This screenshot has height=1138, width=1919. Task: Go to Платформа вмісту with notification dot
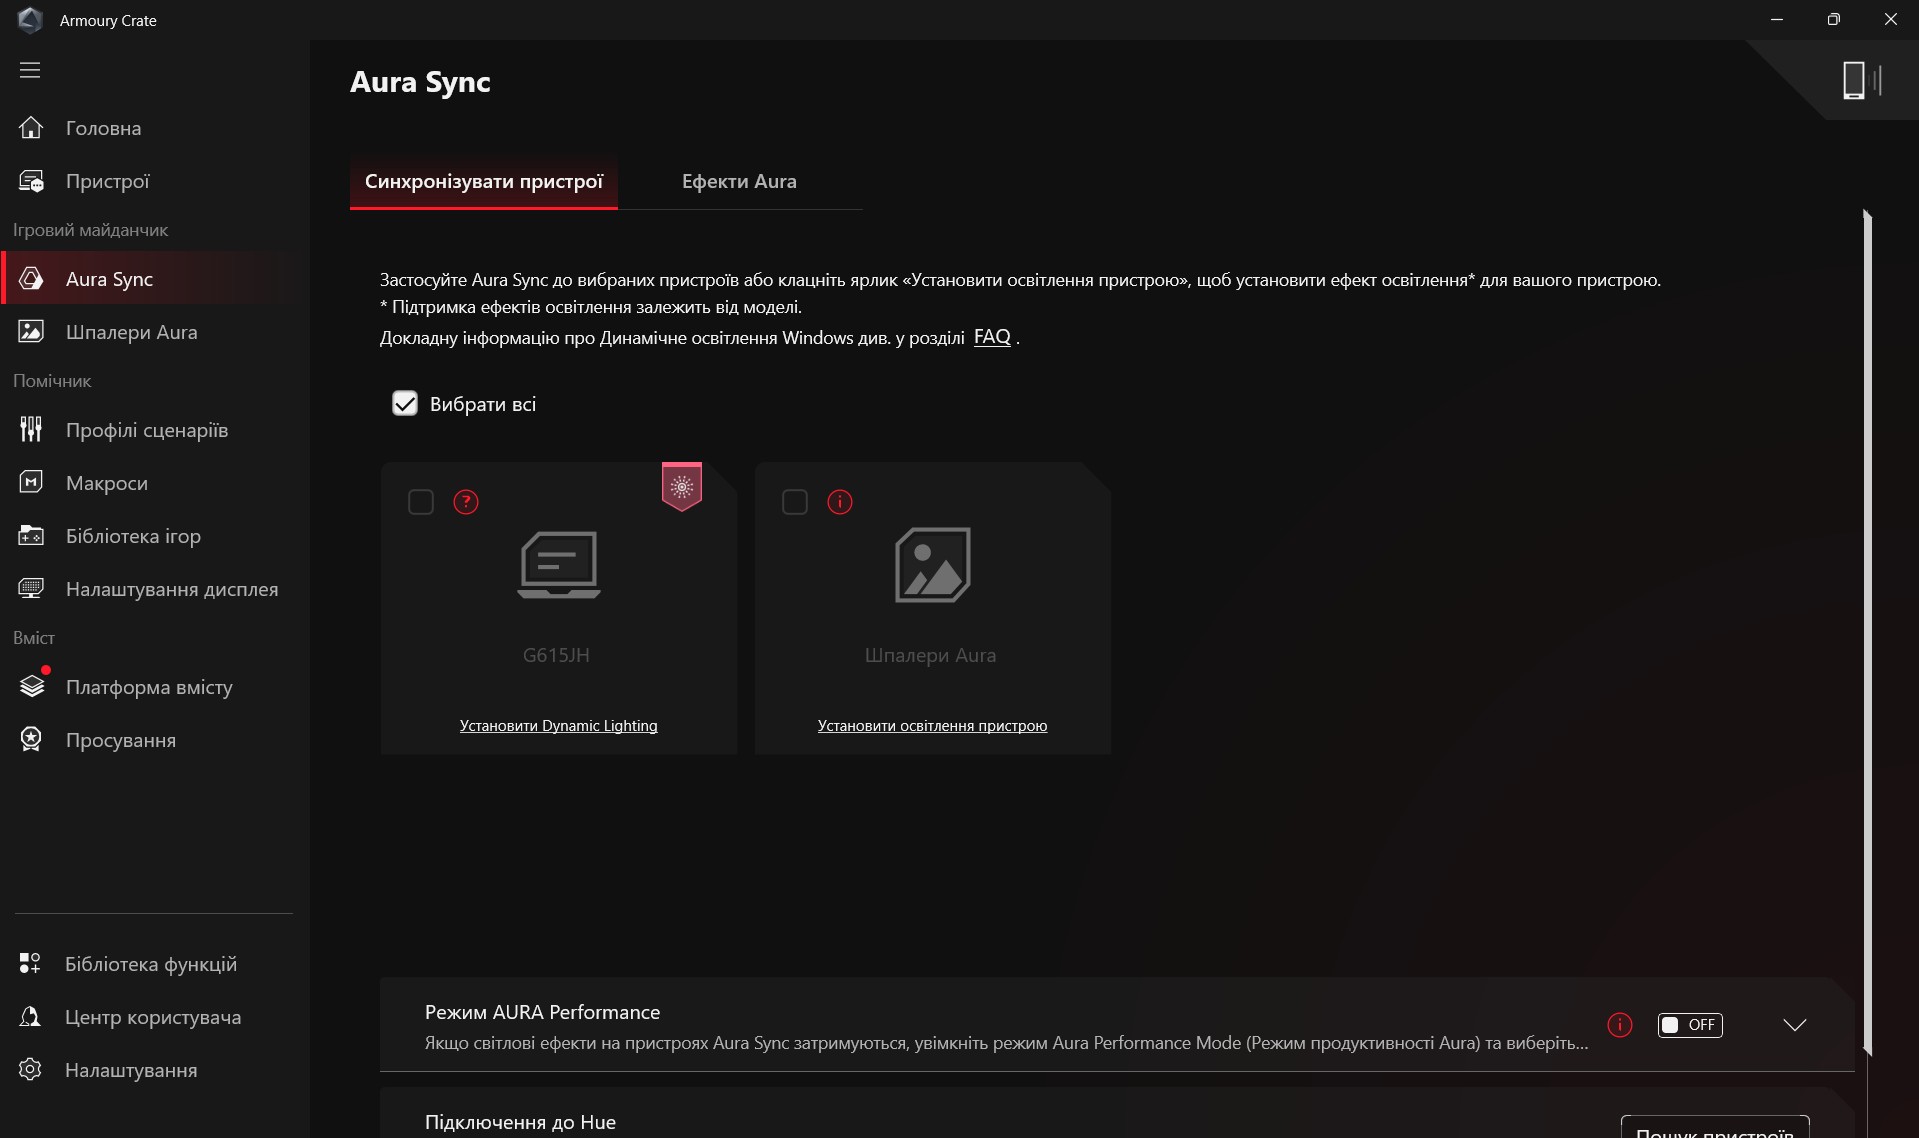click(148, 687)
